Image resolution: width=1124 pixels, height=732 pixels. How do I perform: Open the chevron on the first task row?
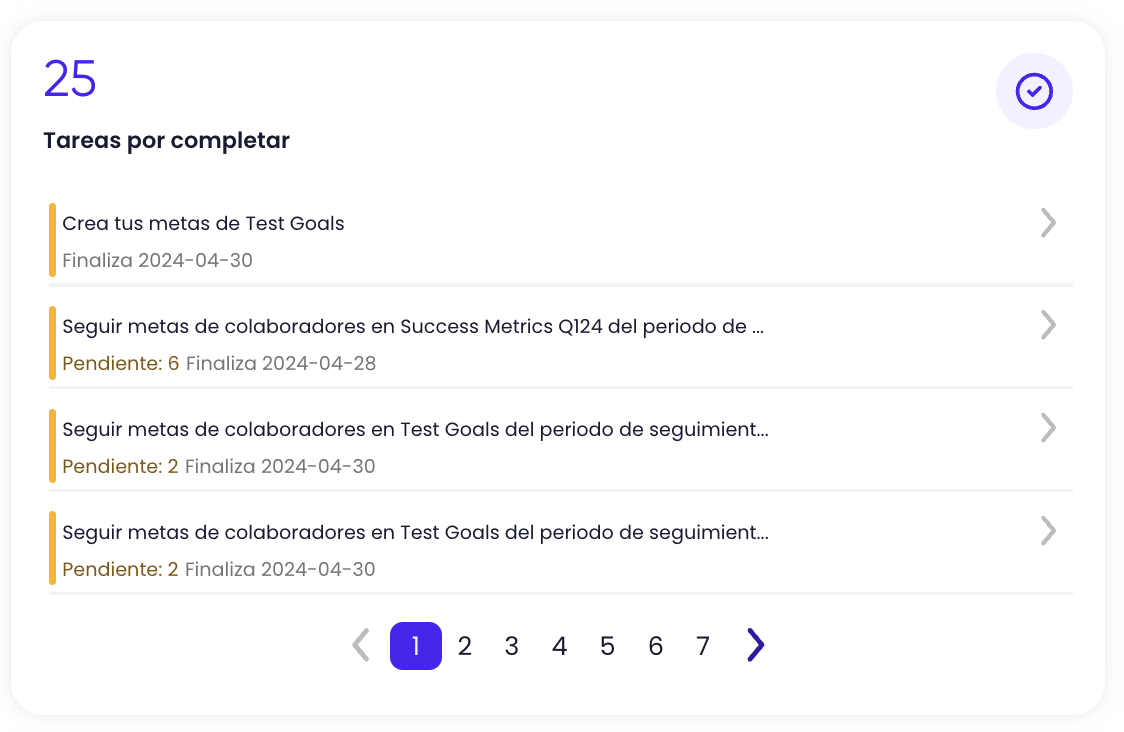click(x=1048, y=223)
